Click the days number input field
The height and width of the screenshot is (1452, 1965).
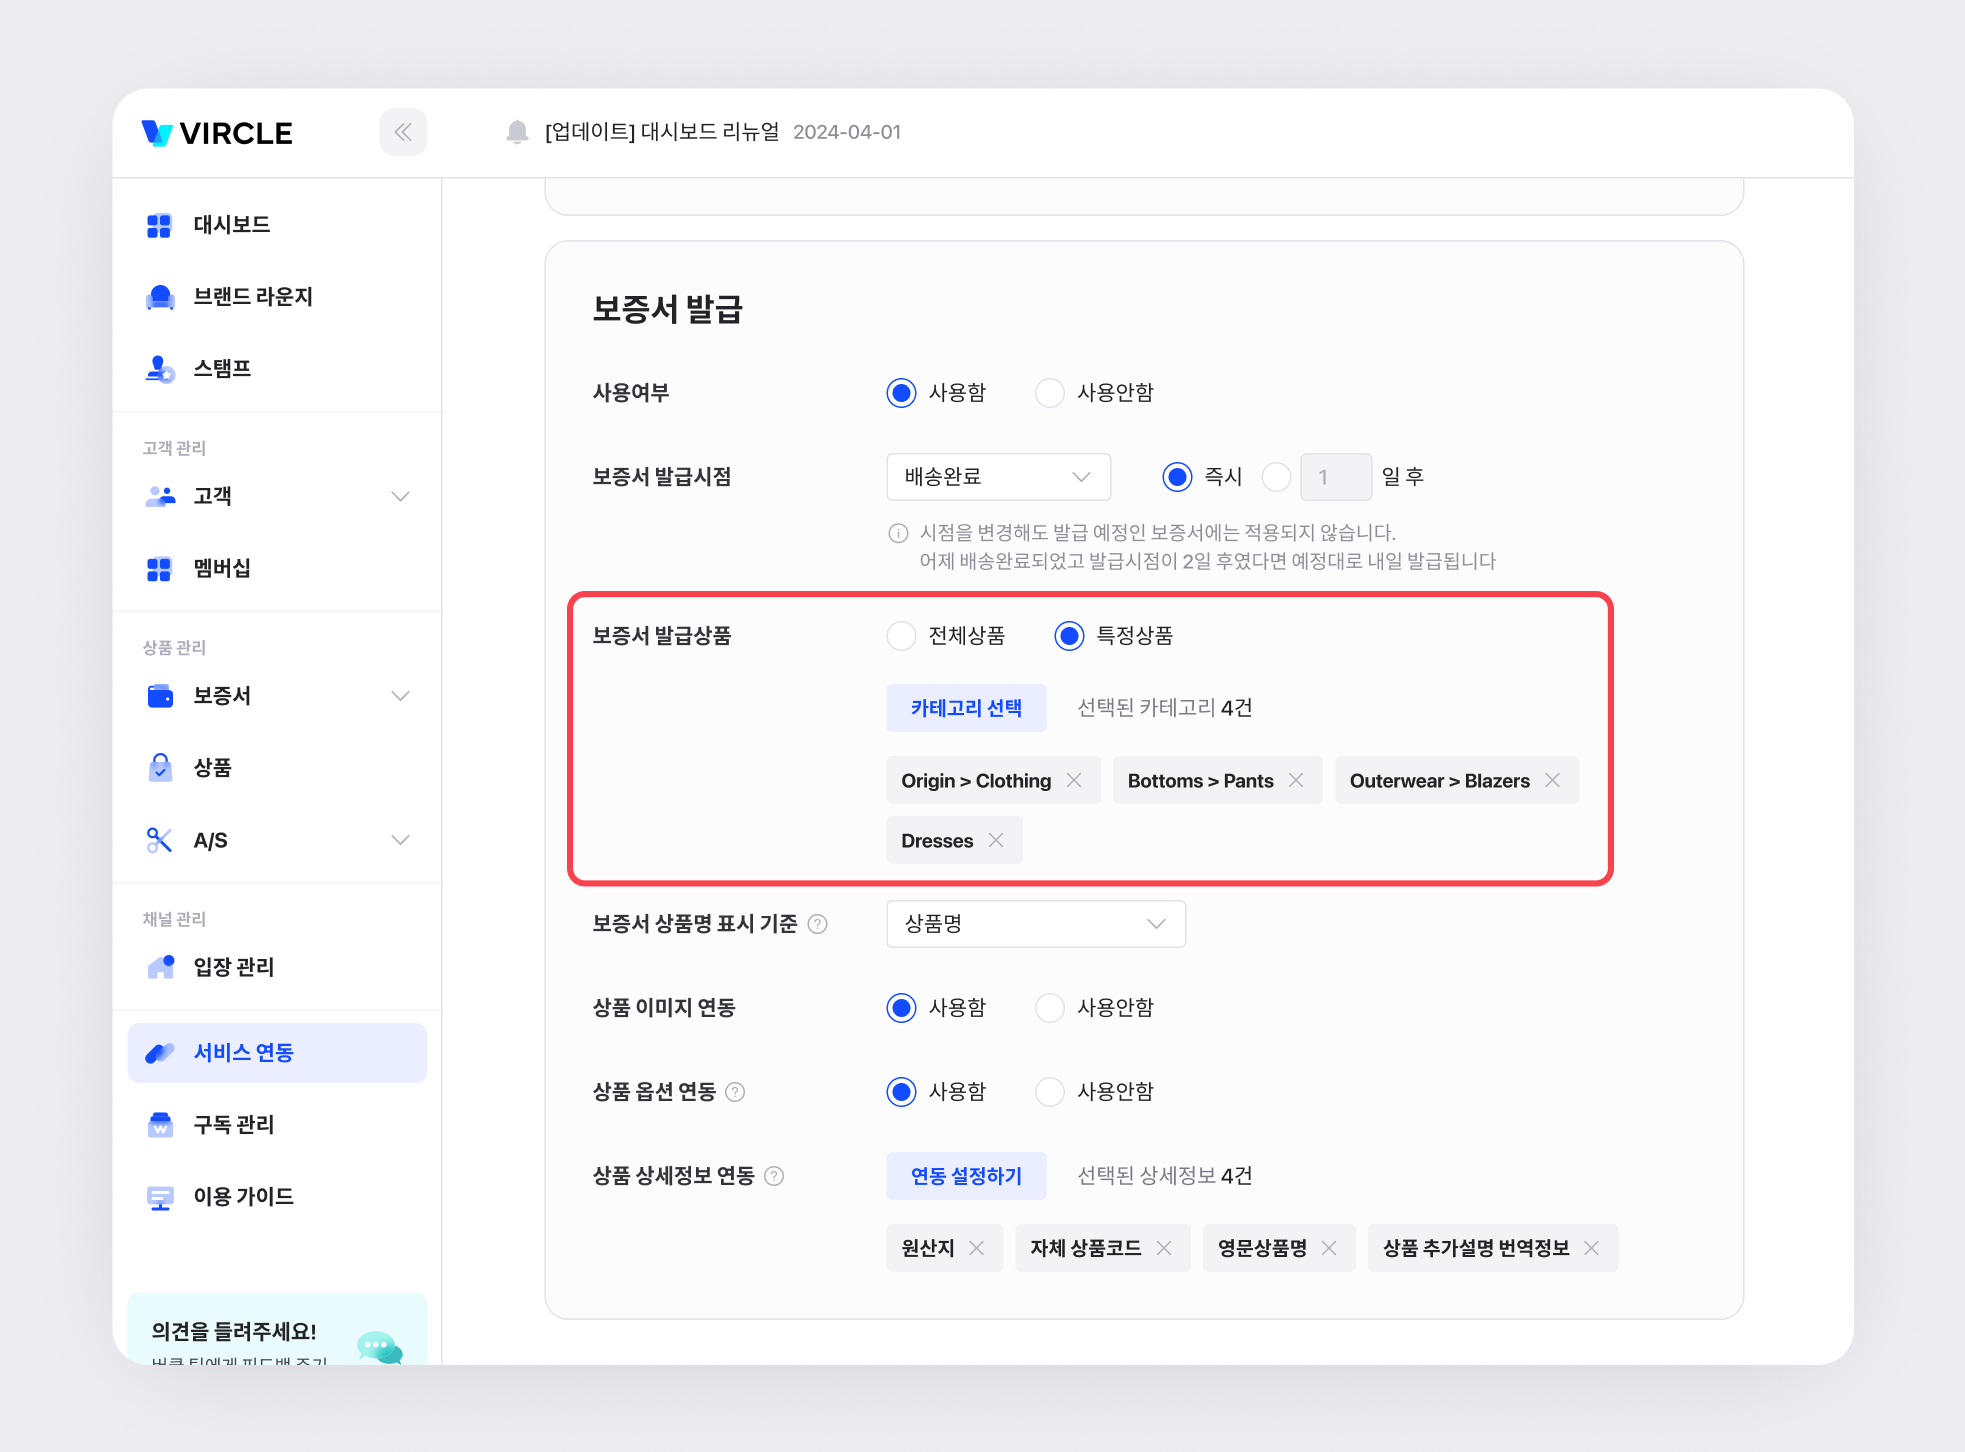click(x=1335, y=477)
